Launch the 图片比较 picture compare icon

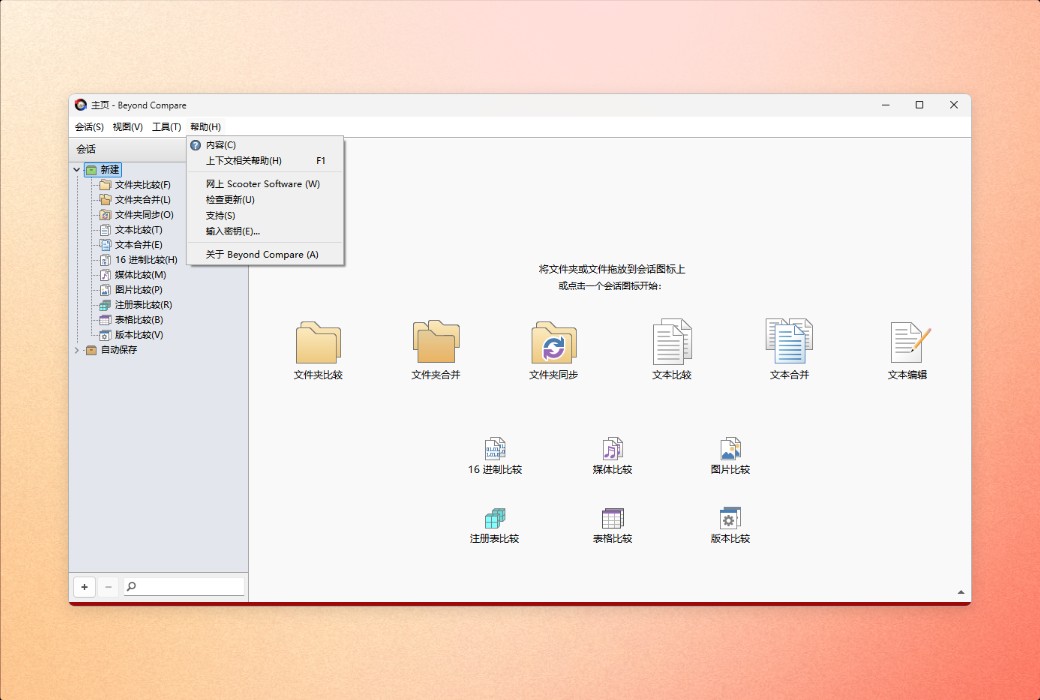point(730,449)
